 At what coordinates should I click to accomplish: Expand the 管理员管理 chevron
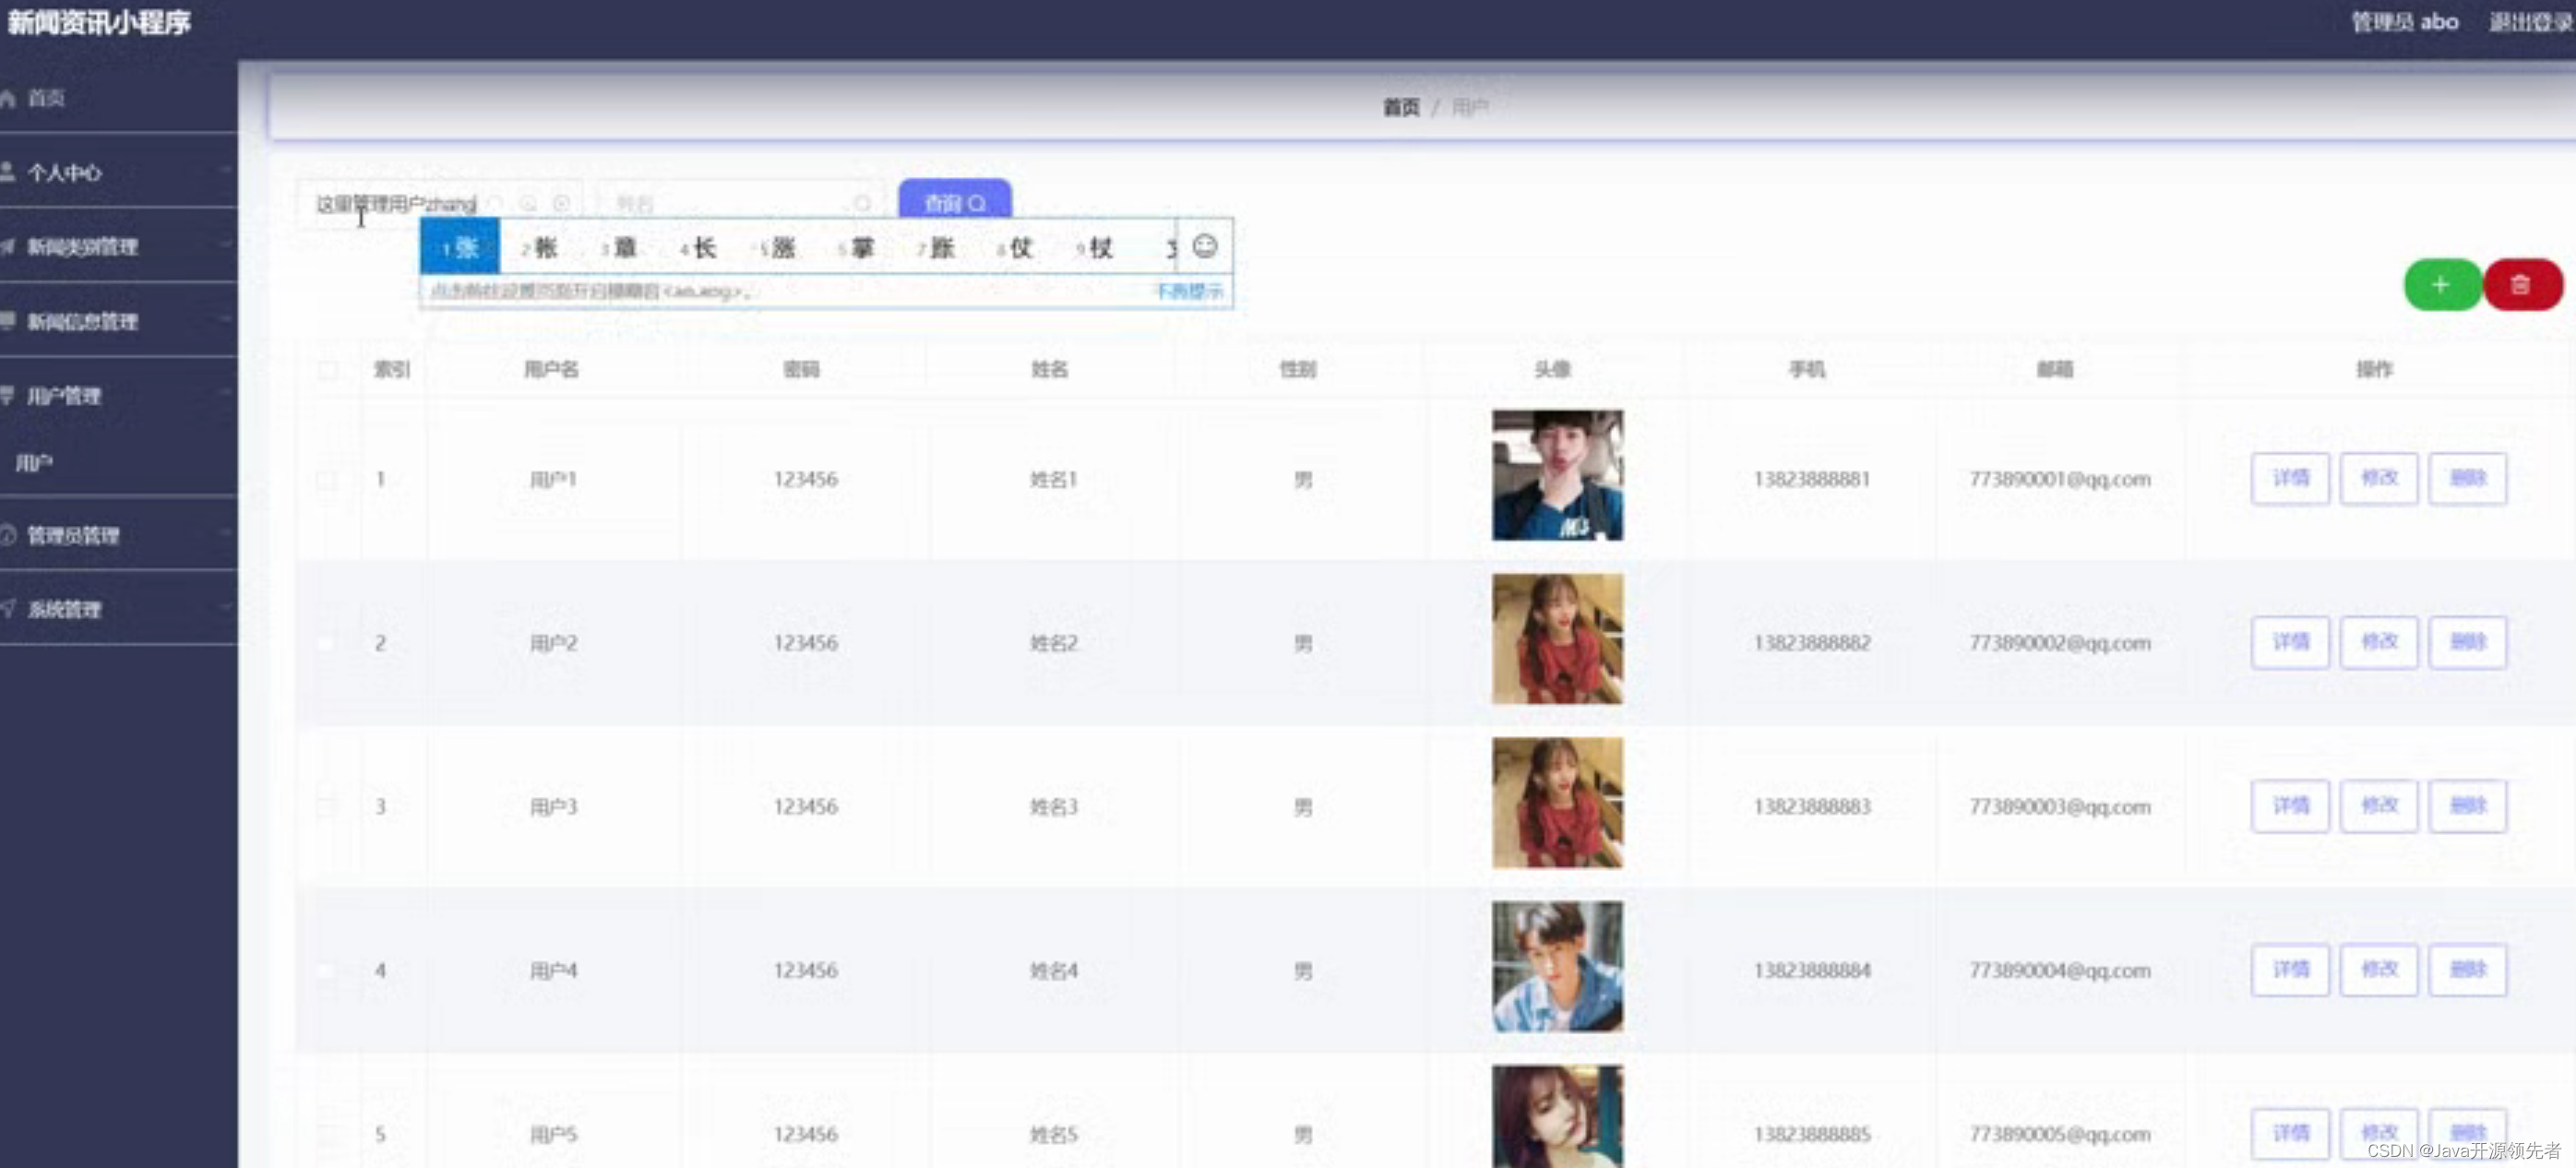224,534
